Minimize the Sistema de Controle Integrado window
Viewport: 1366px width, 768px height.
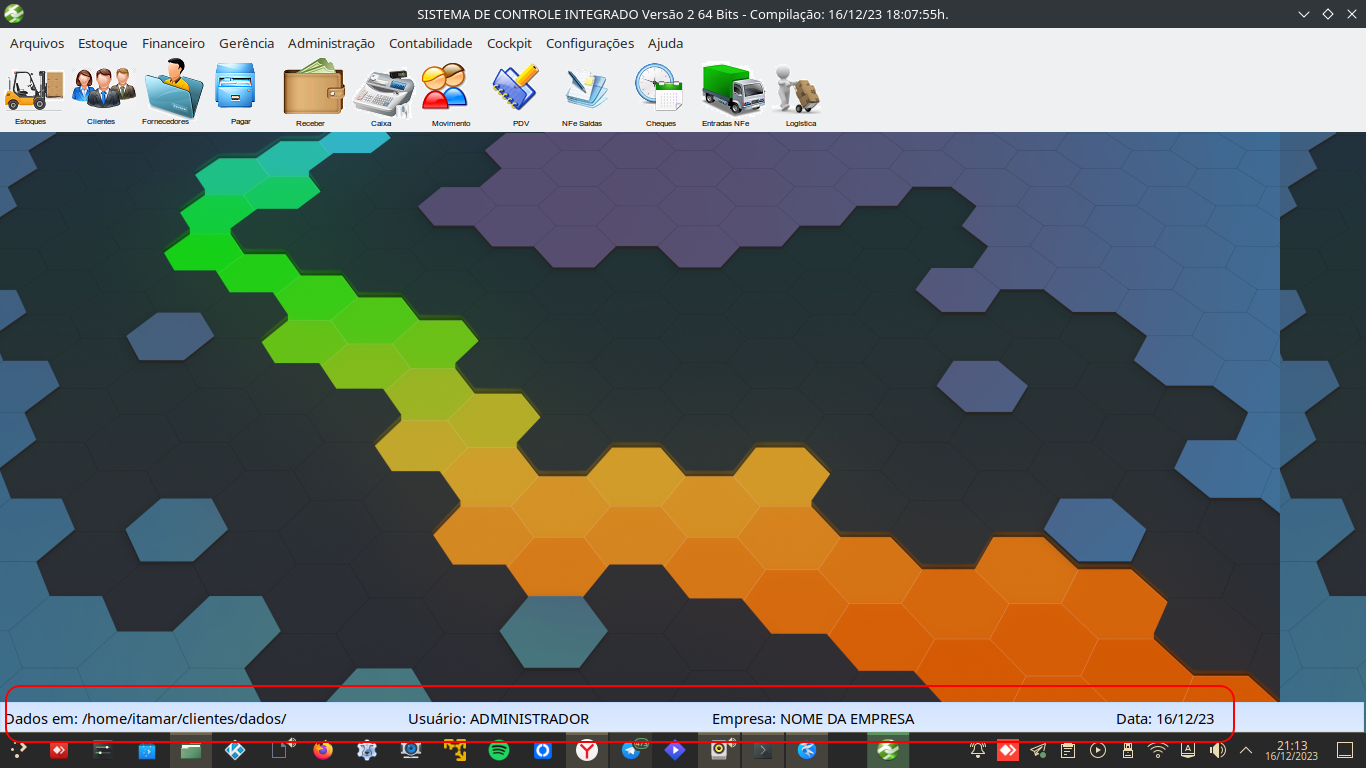pos(1304,14)
